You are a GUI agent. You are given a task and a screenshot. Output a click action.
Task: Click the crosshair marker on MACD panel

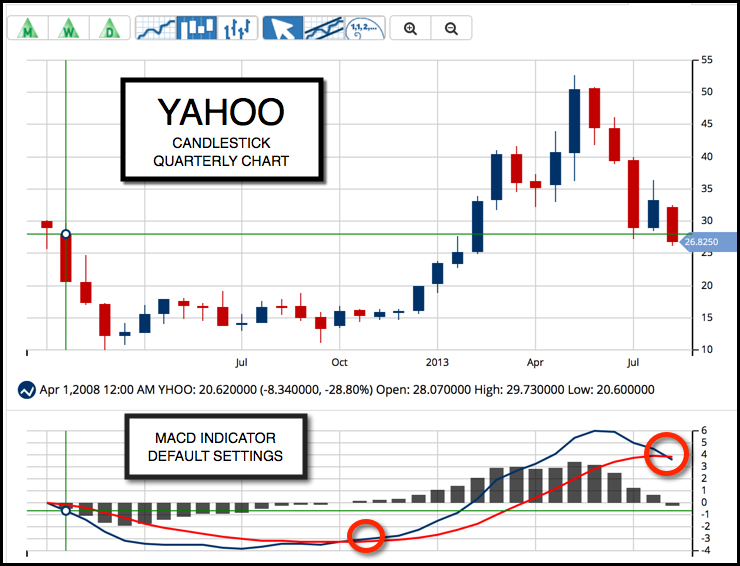point(66,511)
